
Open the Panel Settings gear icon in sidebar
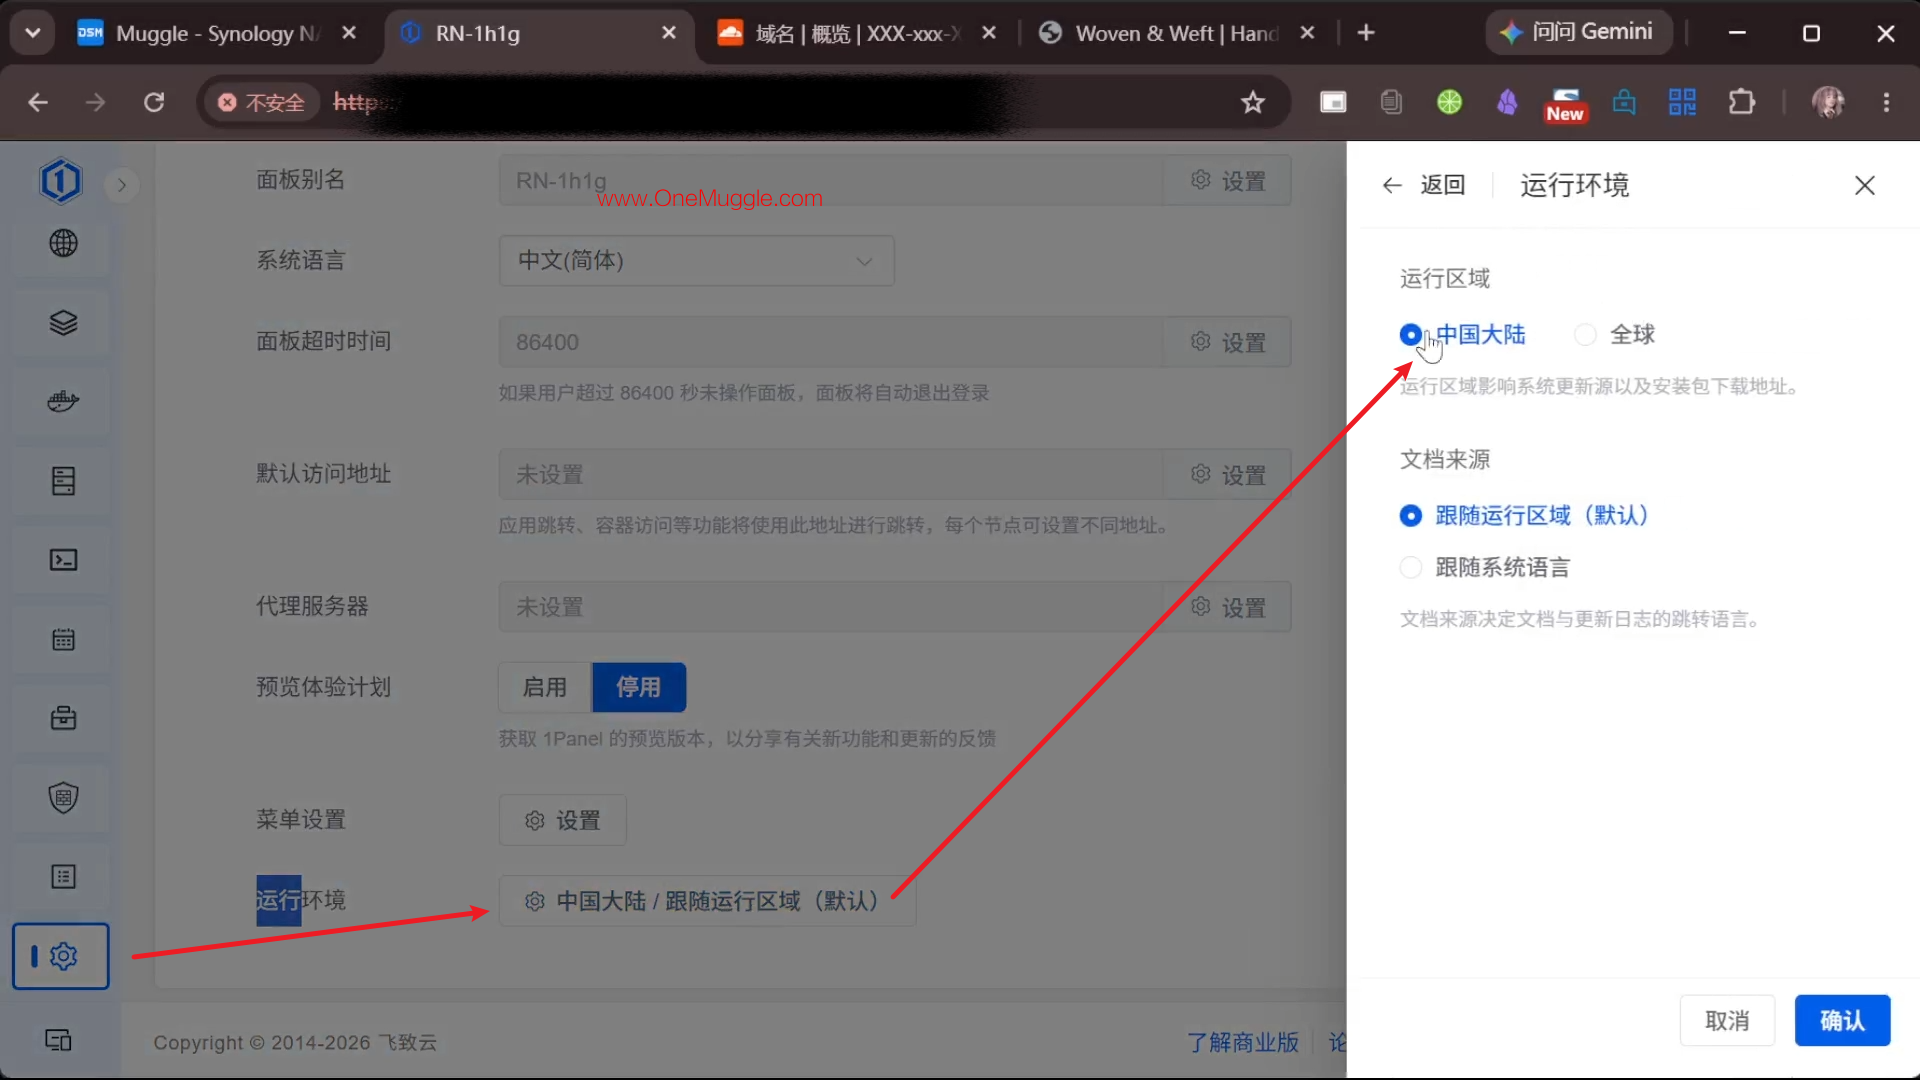61,956
